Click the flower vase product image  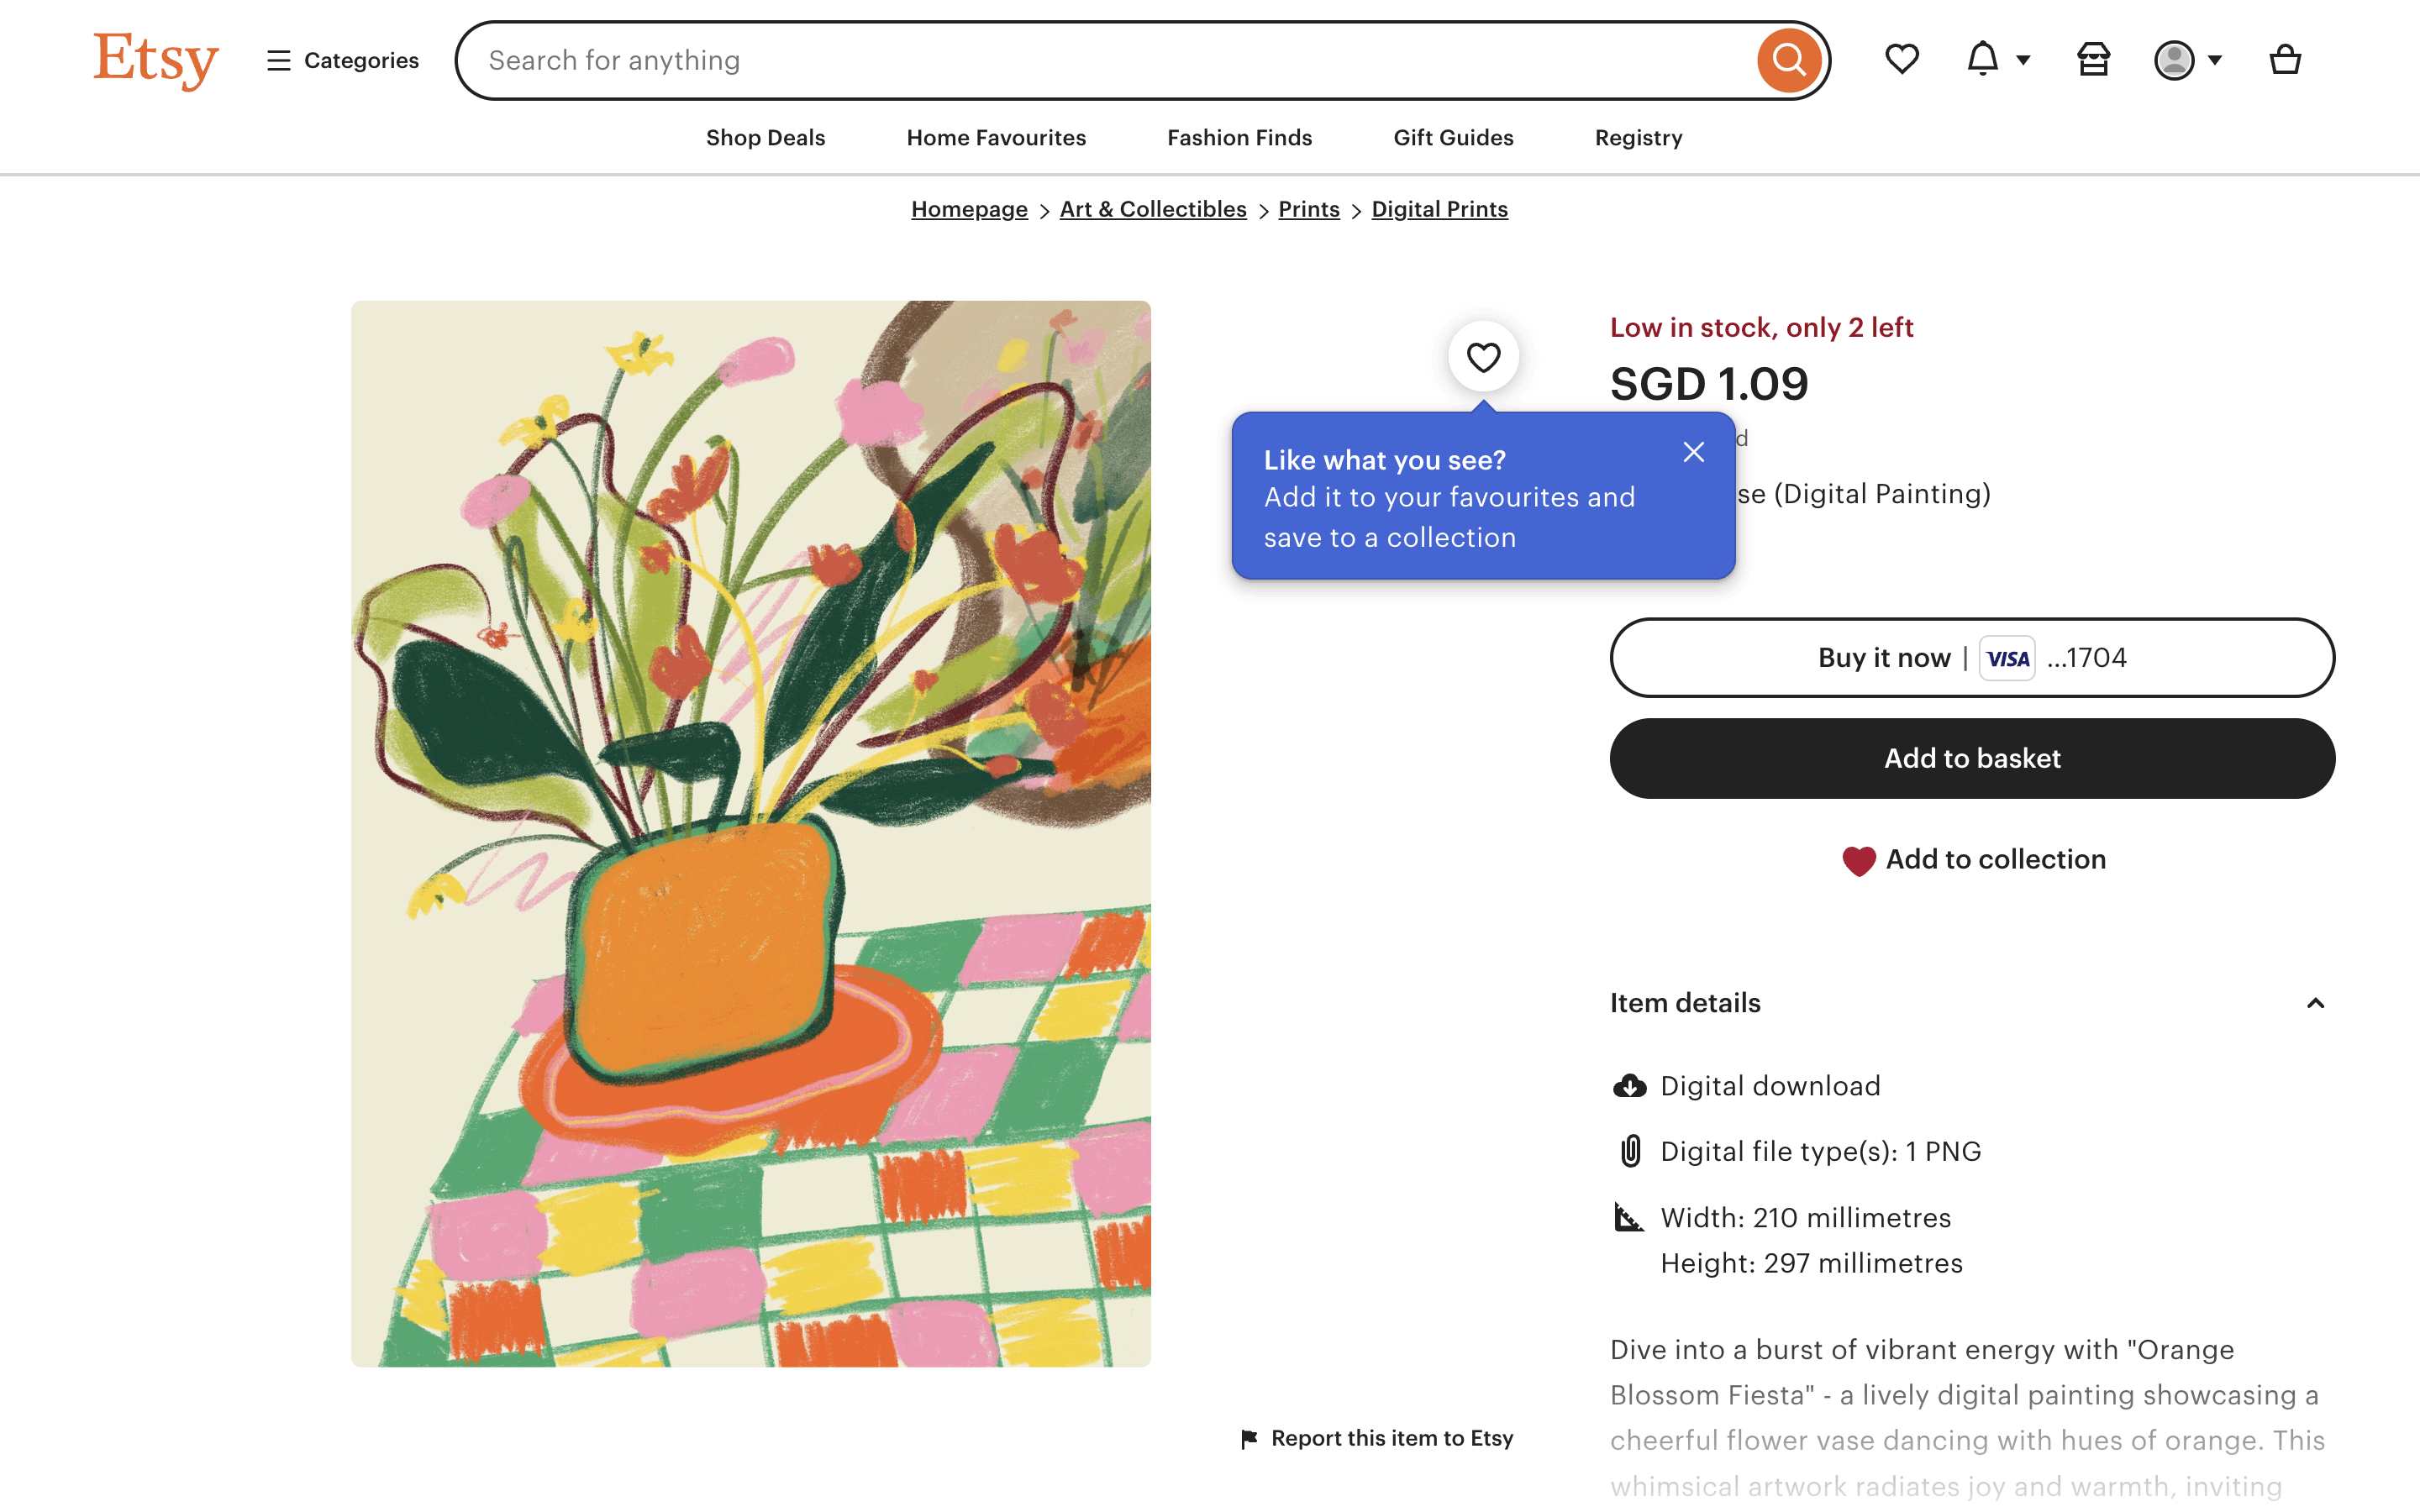click(750, 833)
